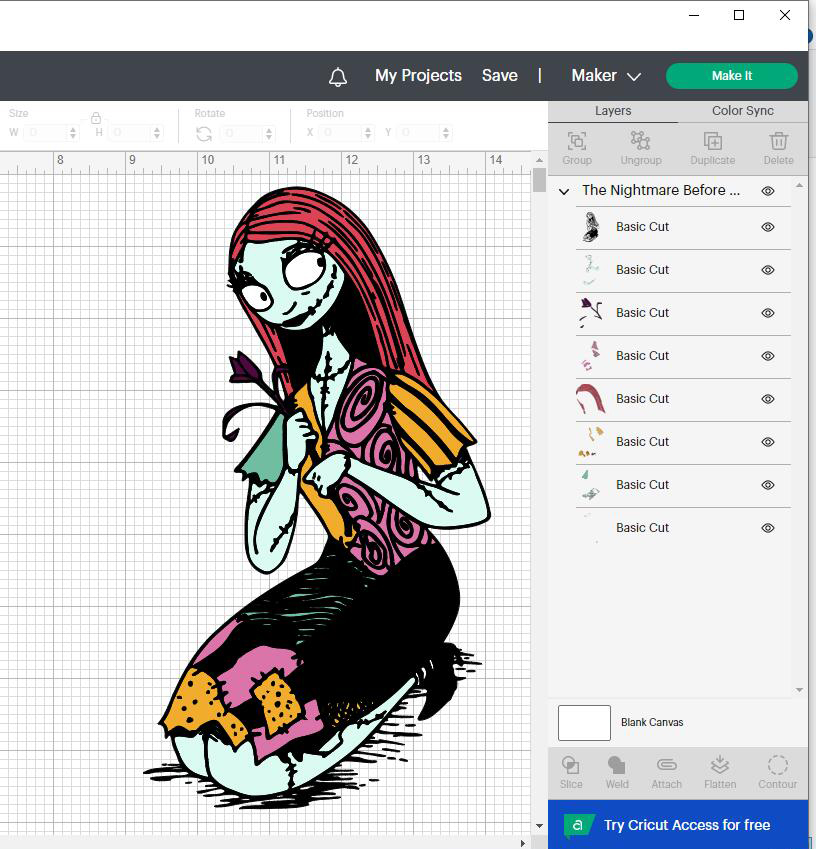Click the canvas vertical scrollbar thumb
This screenshot has width=816, height=849.
(539, 180)
